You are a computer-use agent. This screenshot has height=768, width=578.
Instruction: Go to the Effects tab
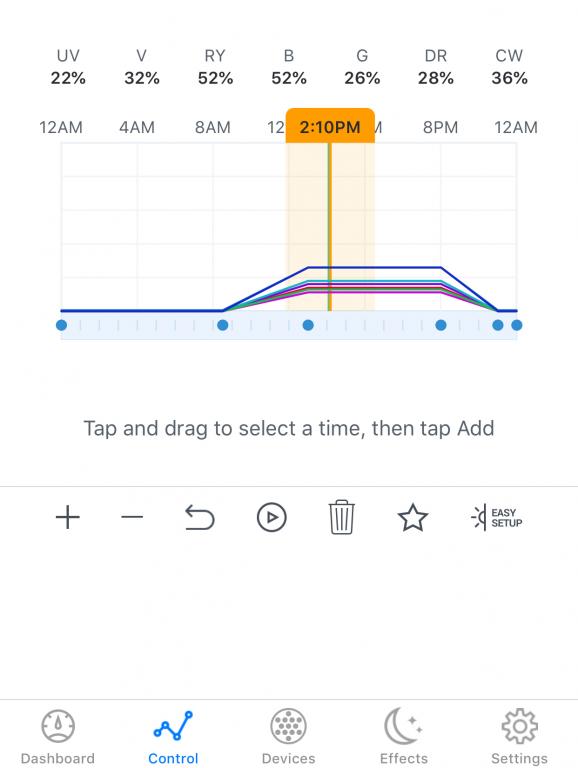pyautogui.click(x=404, y=737)
